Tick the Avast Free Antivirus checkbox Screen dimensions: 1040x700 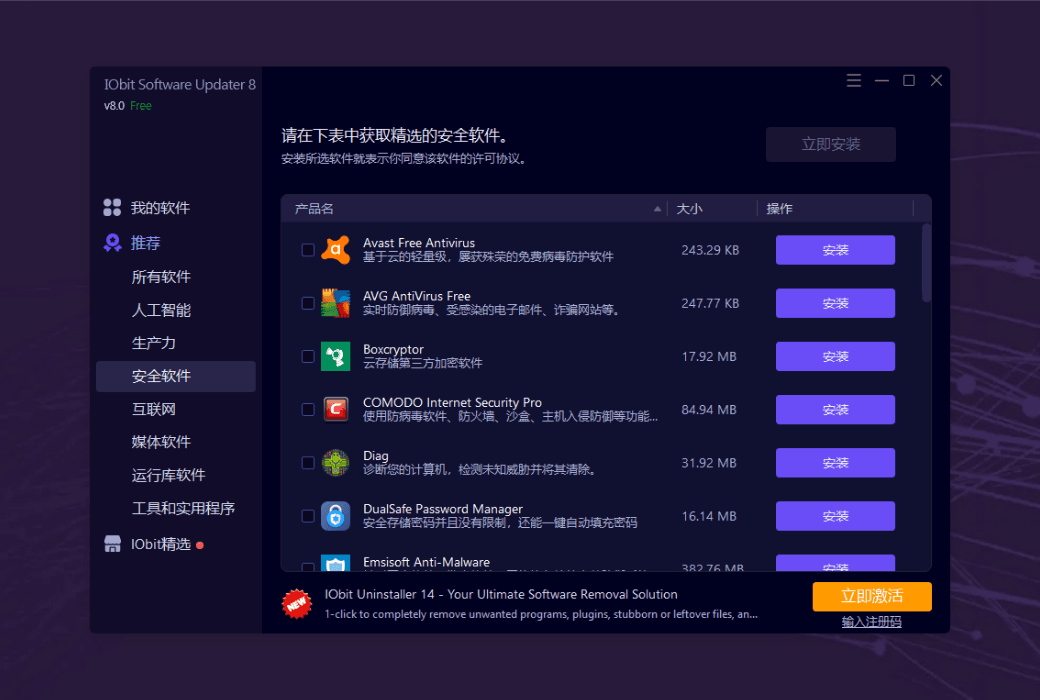coord(308,250)
